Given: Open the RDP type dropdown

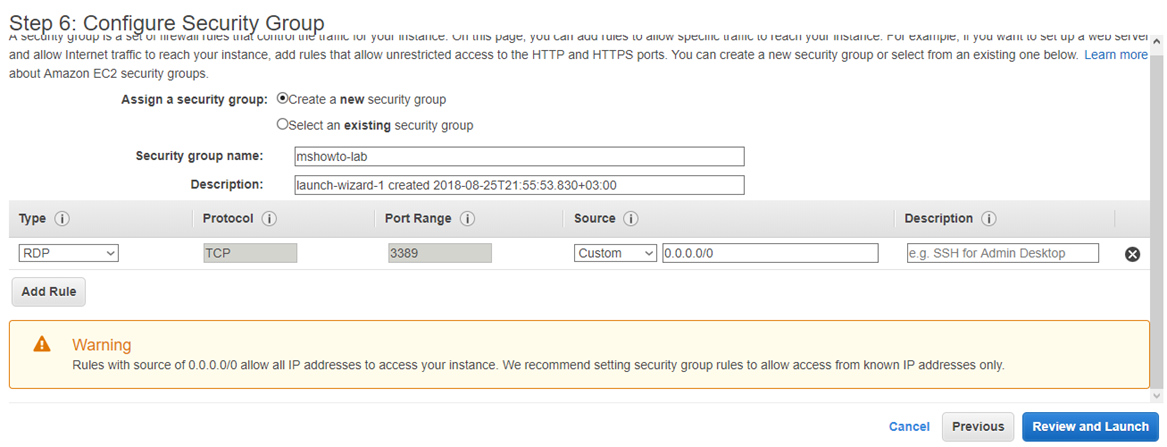Looking at the screenshot, I should coord(68,253).
